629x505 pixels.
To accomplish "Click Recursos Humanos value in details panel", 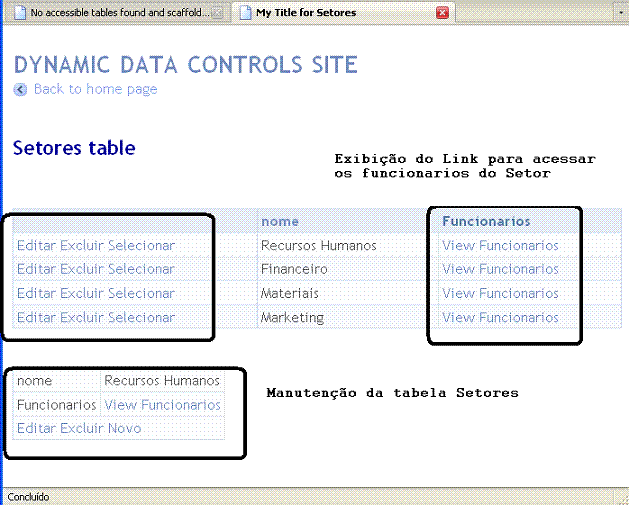I will tap(162, 380).
